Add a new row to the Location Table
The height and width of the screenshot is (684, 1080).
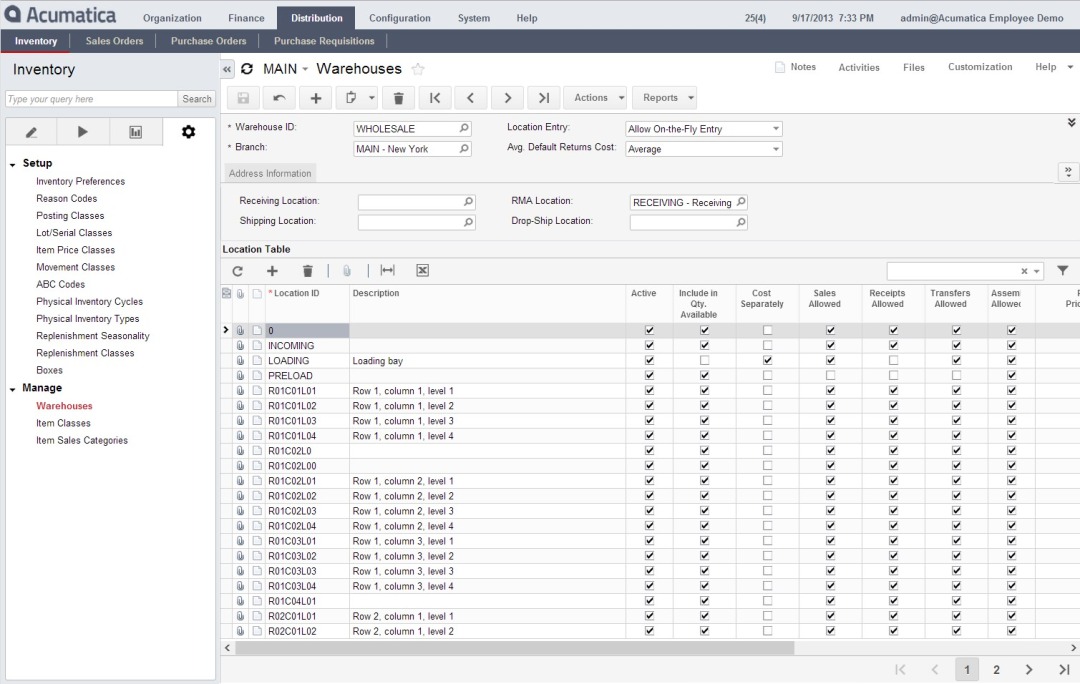[x=272, y=270]
